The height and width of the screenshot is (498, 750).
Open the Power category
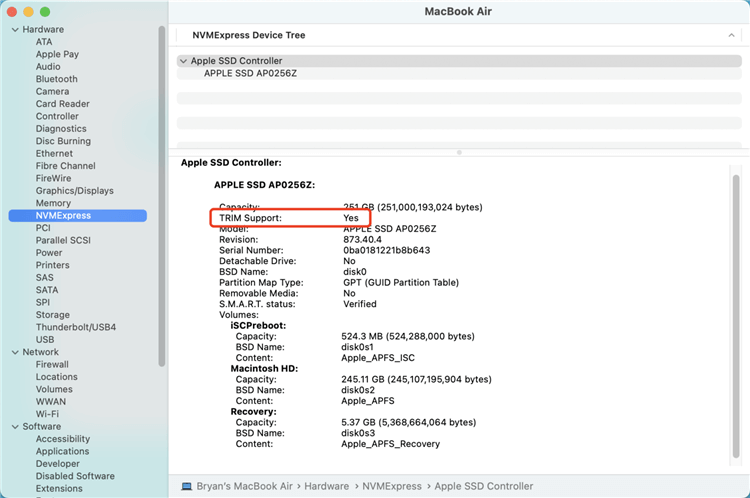(x=49, y=254)
